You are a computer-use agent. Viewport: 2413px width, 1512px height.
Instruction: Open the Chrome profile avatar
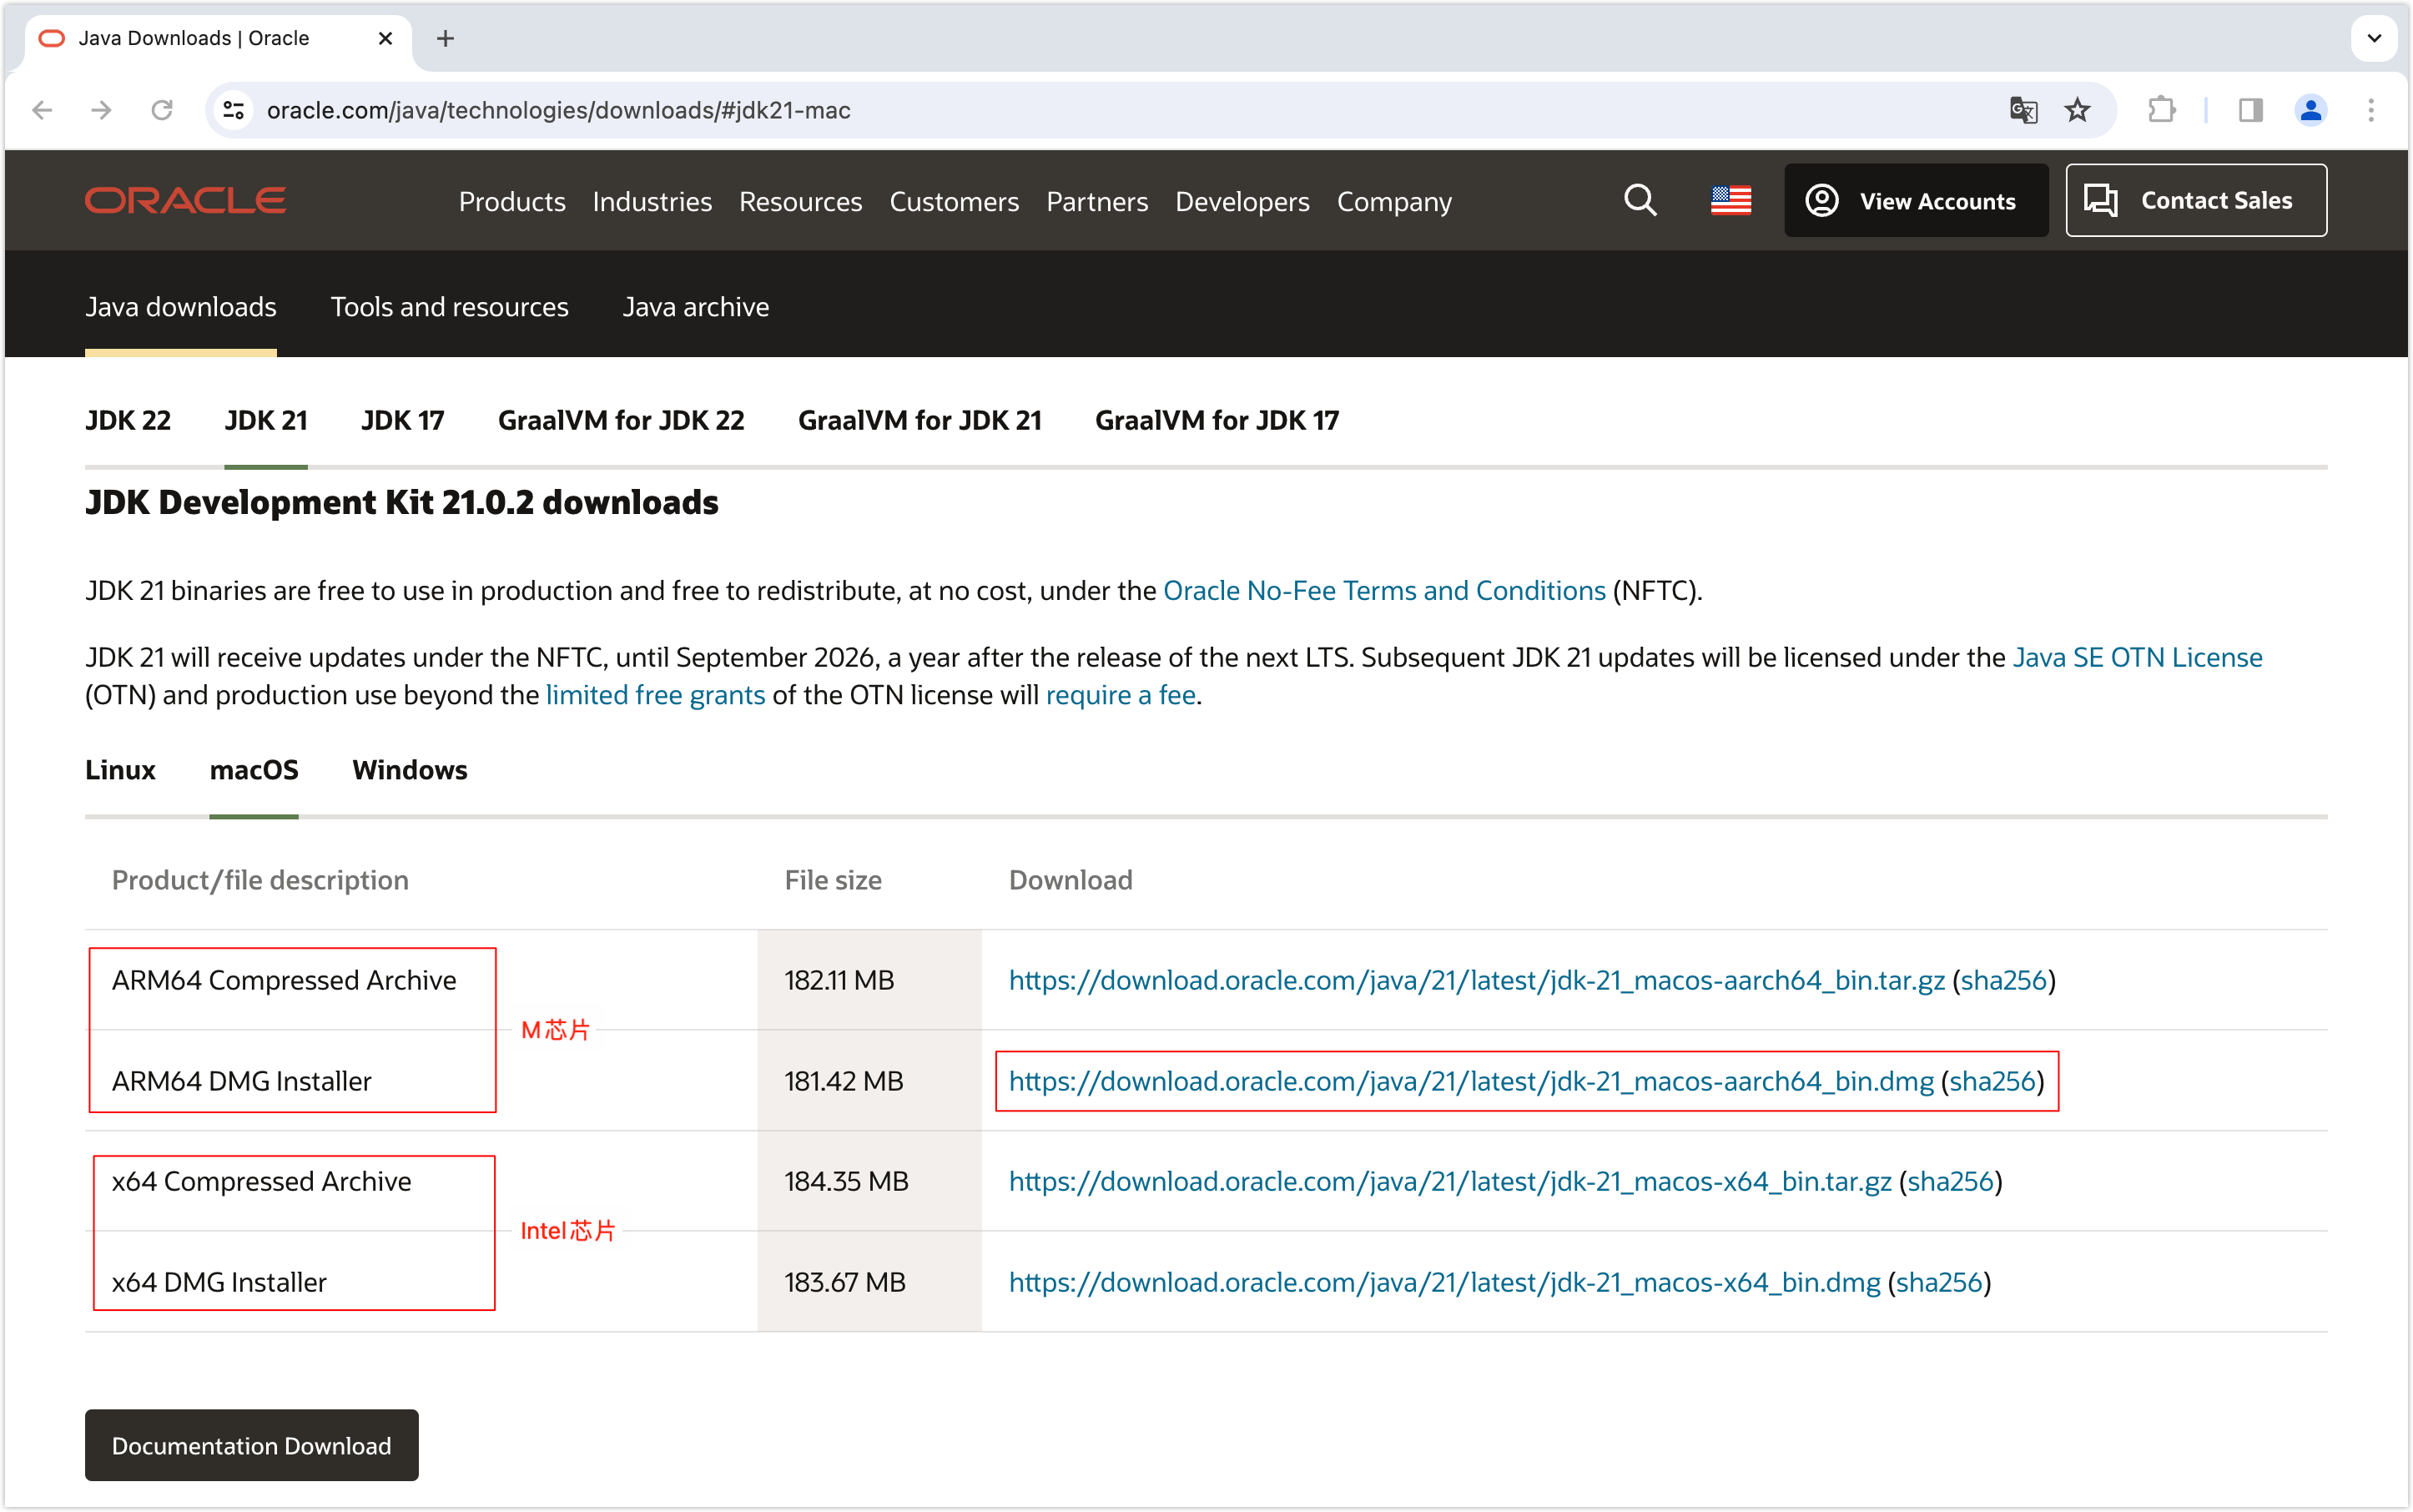click(2311, 110)
